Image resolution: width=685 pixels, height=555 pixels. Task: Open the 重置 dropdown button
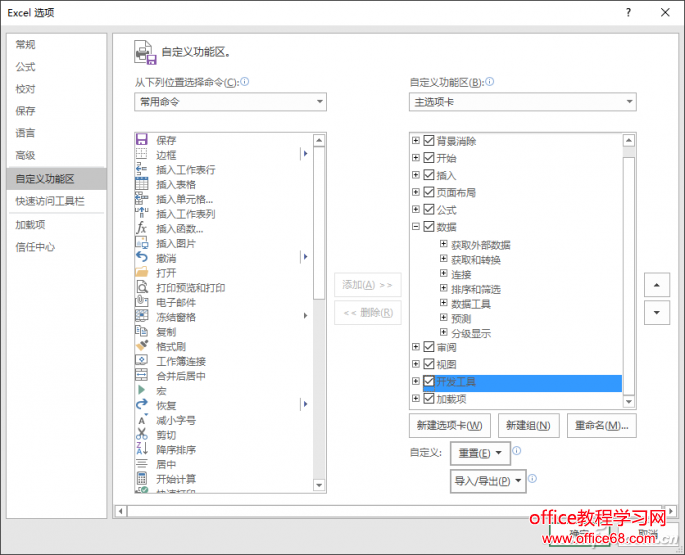pyautogui.click(x=480, y=453)
